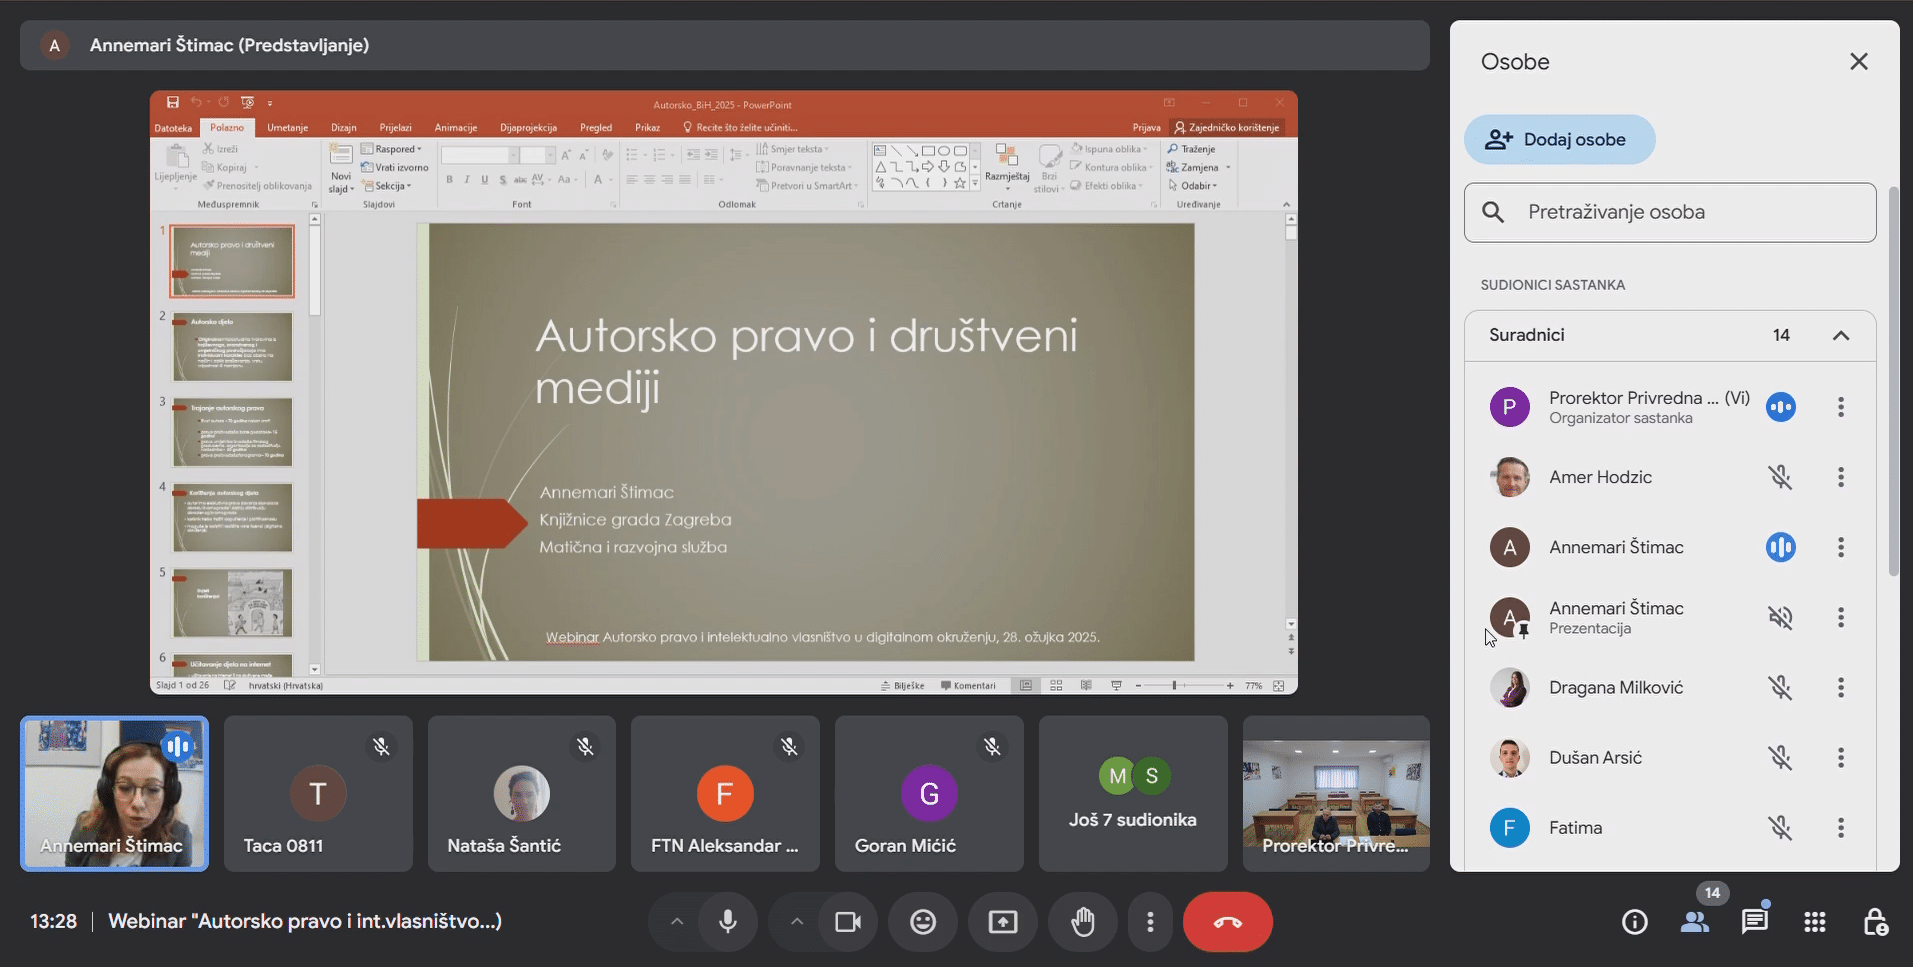The image size is (1913, 967).
Task: Open the emoji reactions button
Action: click(923, 922)
